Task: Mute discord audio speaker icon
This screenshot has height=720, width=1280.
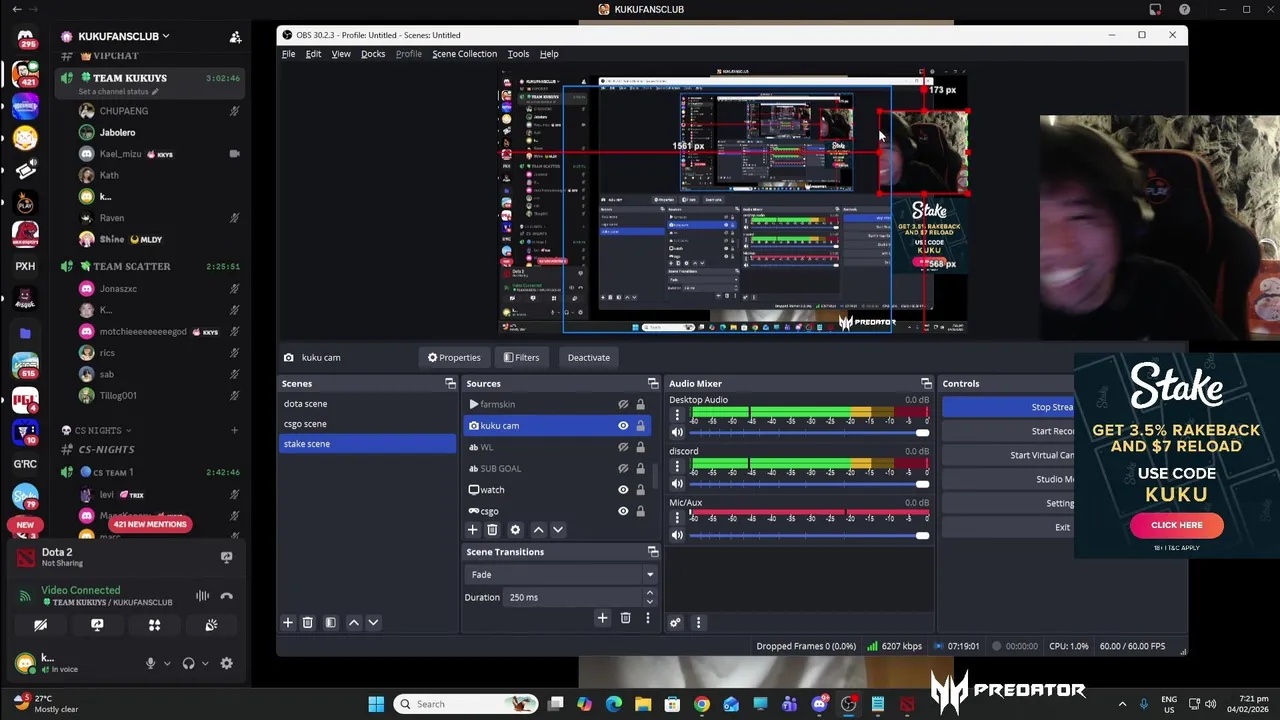Action: pos(677,484)
